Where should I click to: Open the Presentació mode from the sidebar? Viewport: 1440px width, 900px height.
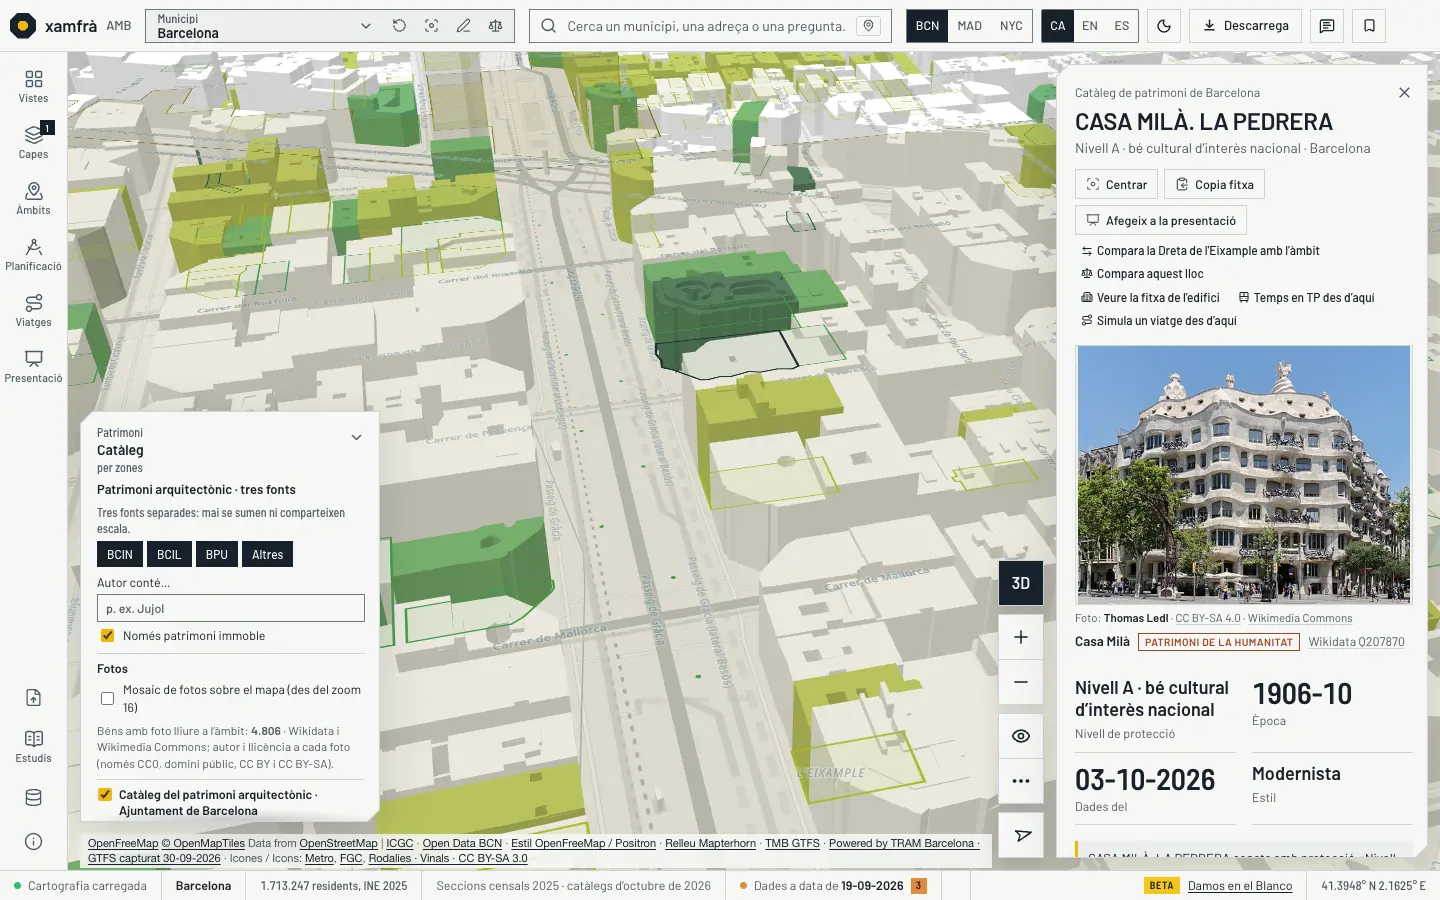tap(33, 366)
